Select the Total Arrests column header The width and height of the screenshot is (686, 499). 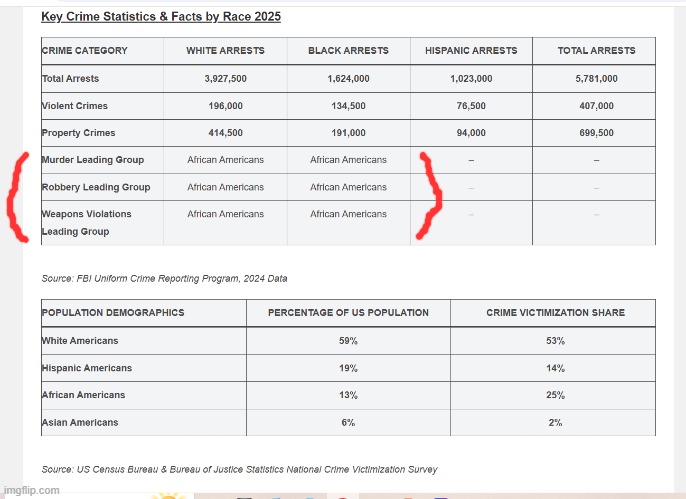tap(595, 51)
